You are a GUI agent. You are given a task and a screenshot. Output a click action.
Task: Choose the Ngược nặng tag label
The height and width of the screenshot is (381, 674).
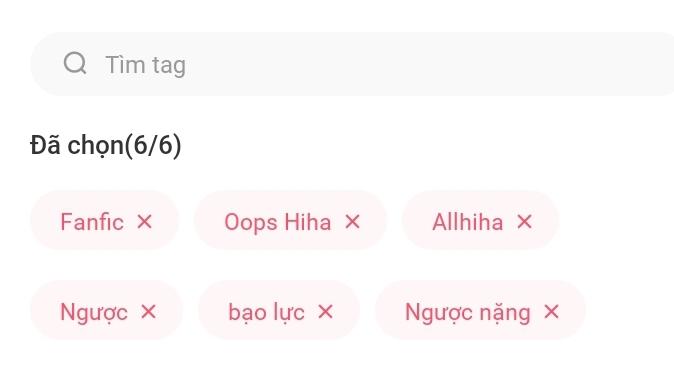[468, 313]
